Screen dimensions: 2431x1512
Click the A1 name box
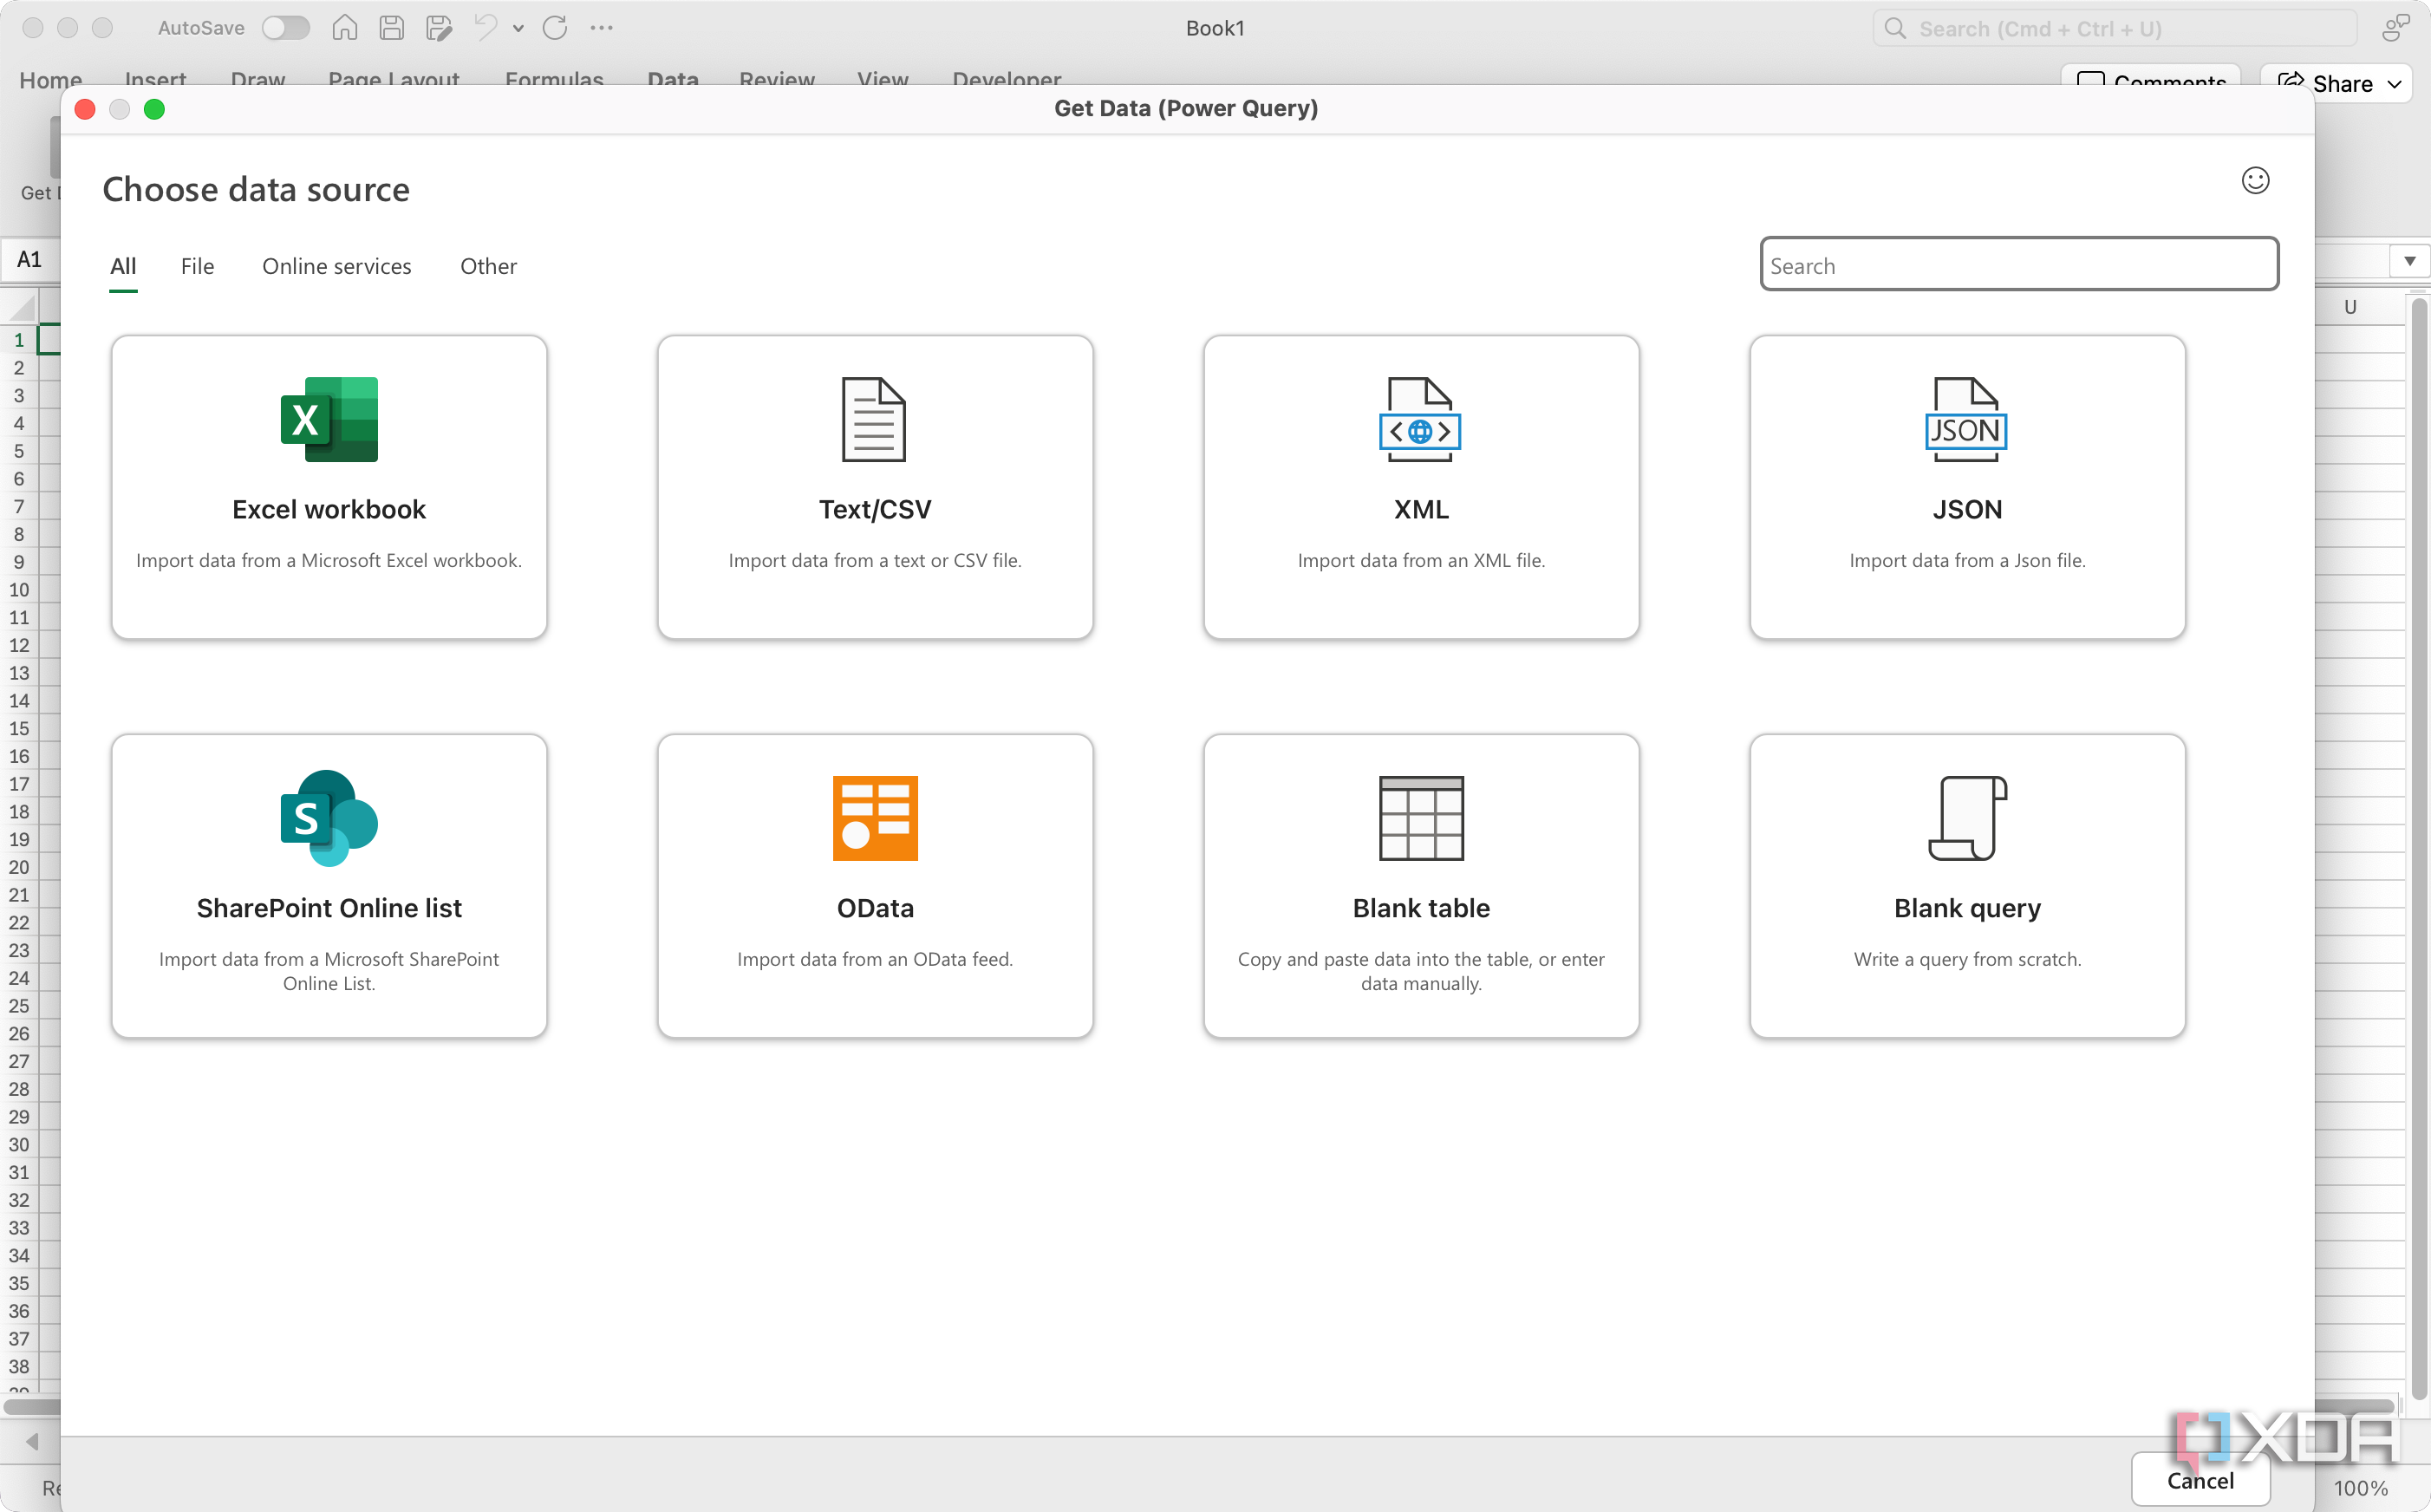click(x=30, y=260)
